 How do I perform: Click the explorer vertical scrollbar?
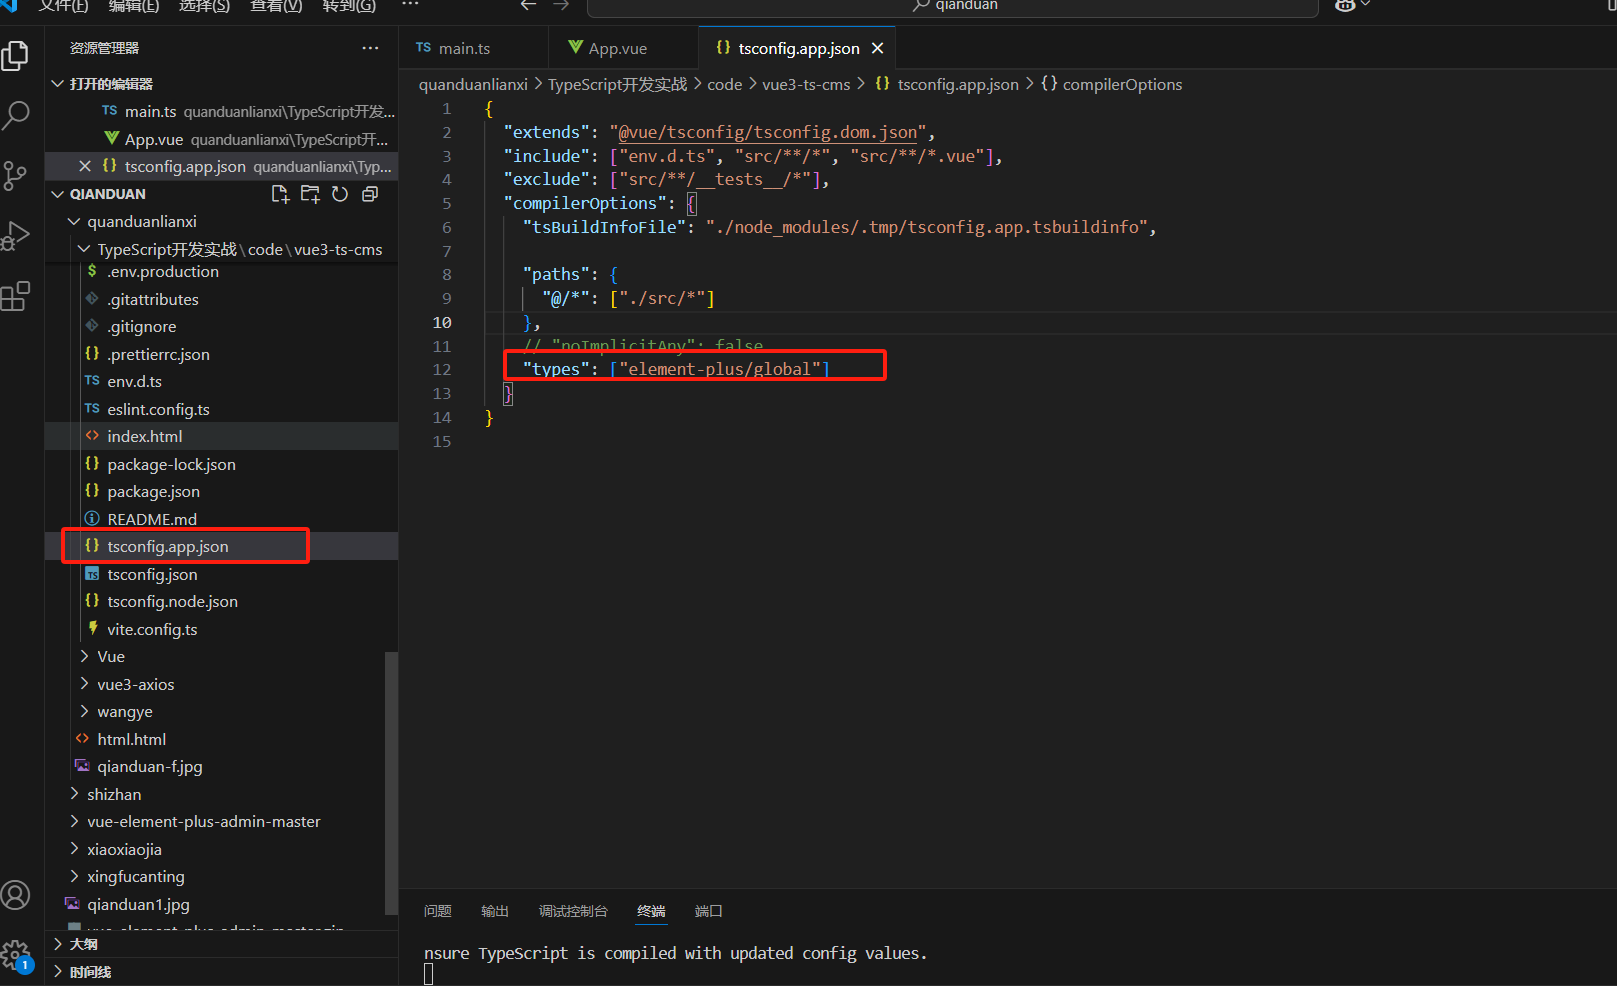(391, 782)
